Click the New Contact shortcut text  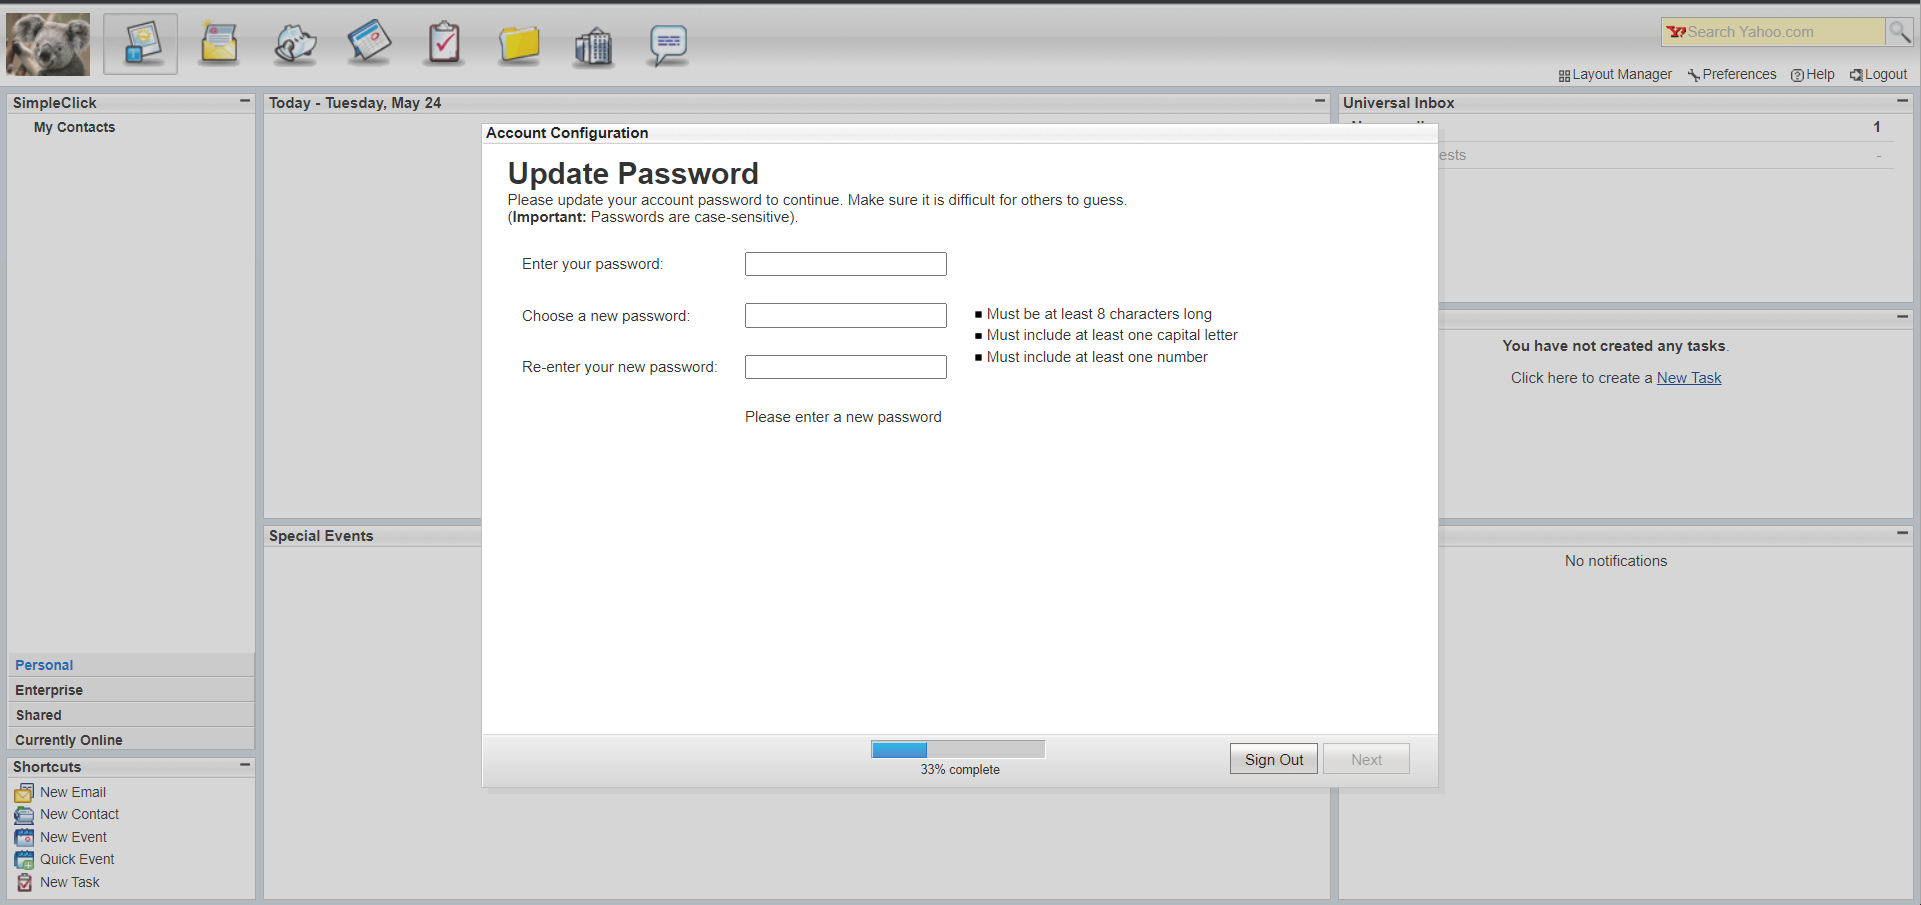click(x=79, y=814)
